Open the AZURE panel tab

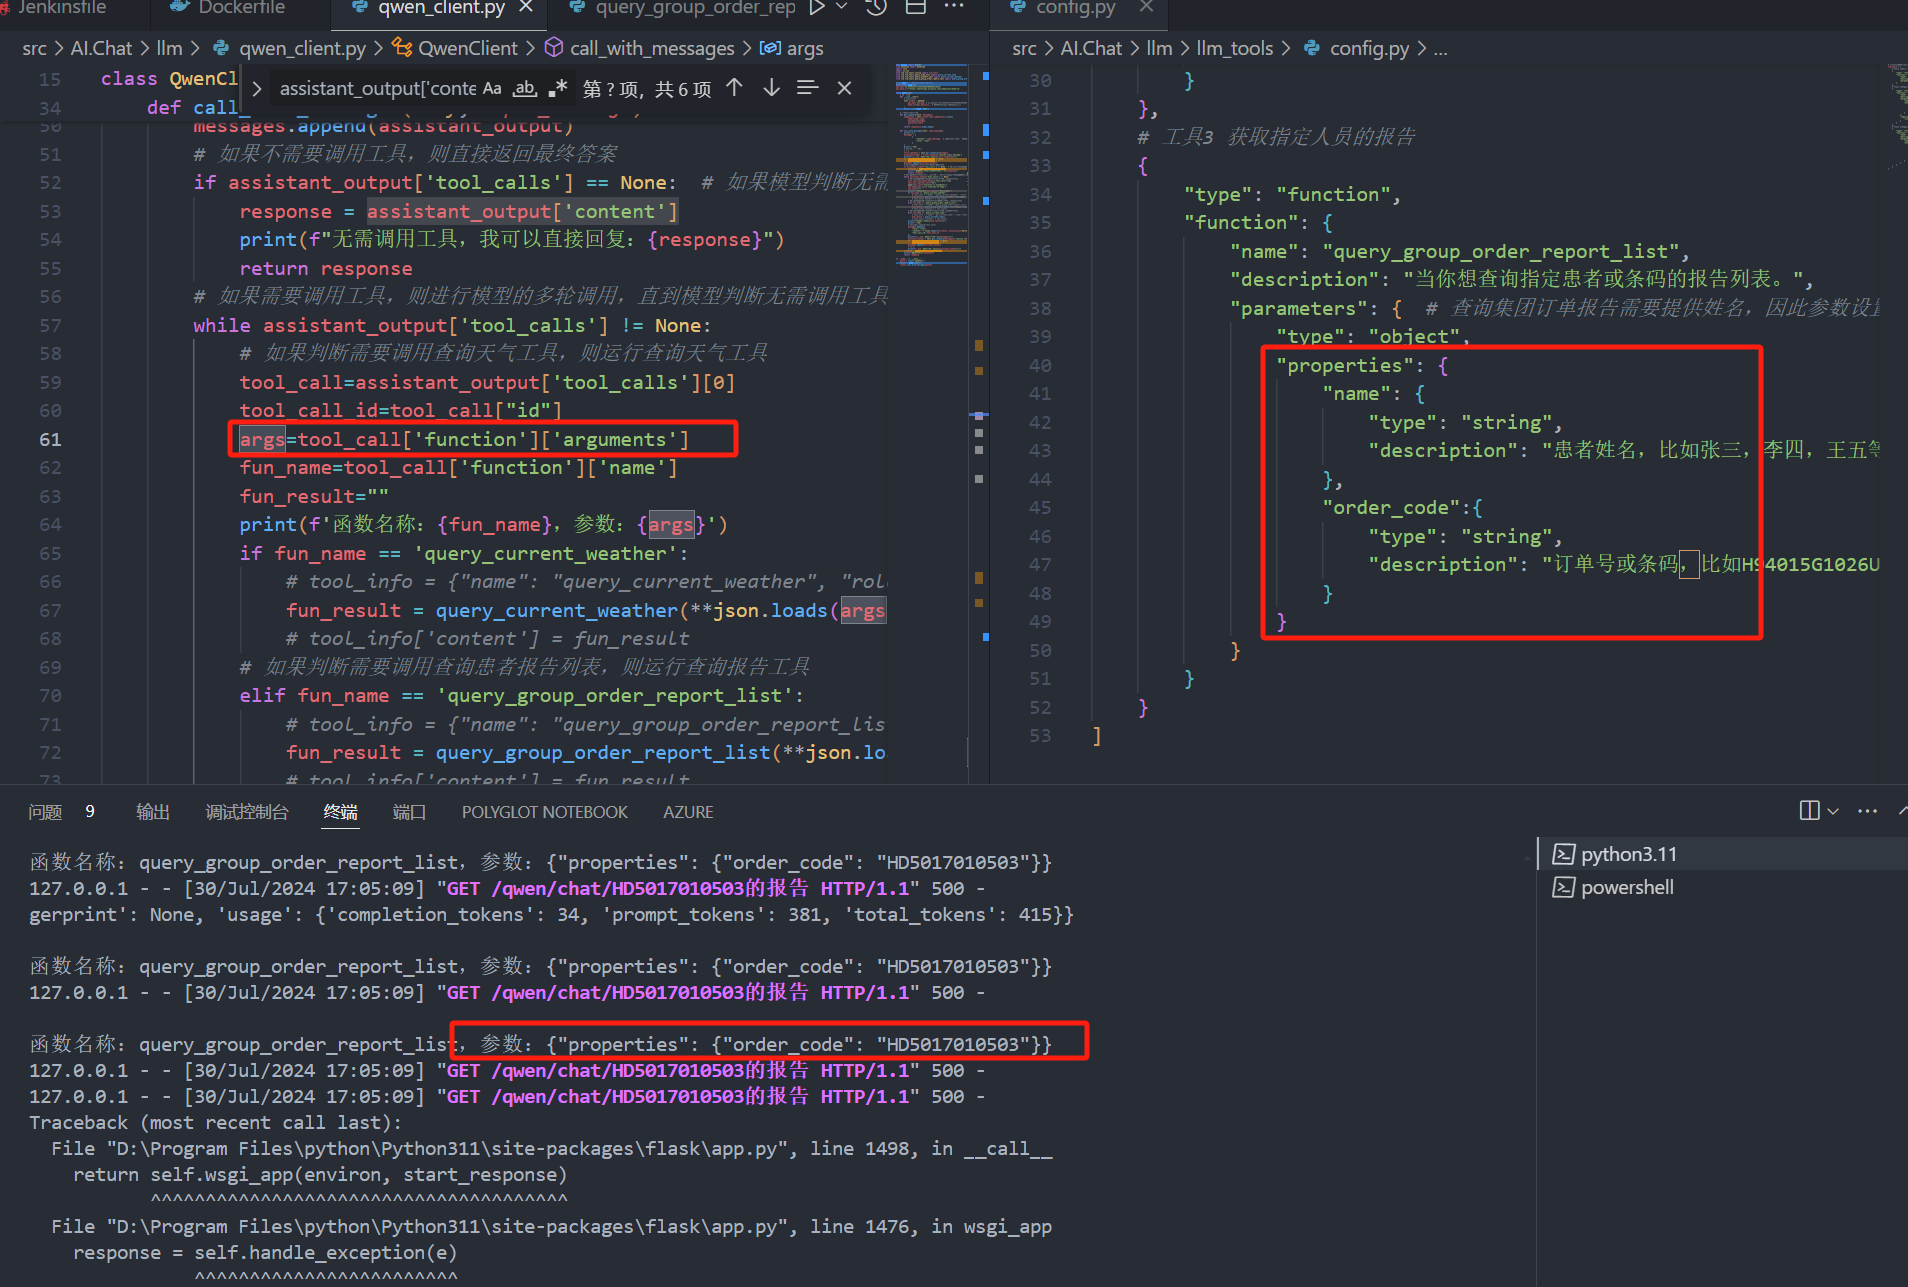tap(688, 812)
